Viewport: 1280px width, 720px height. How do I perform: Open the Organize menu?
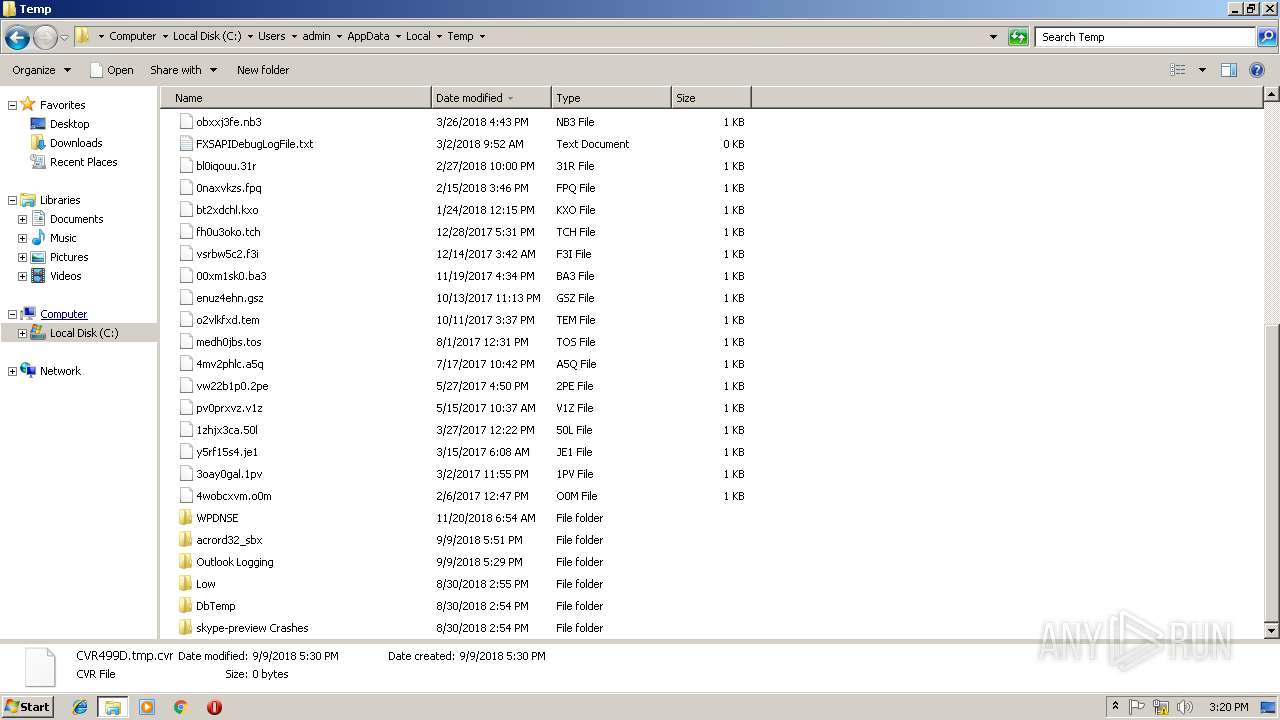(x=41, y=70)
